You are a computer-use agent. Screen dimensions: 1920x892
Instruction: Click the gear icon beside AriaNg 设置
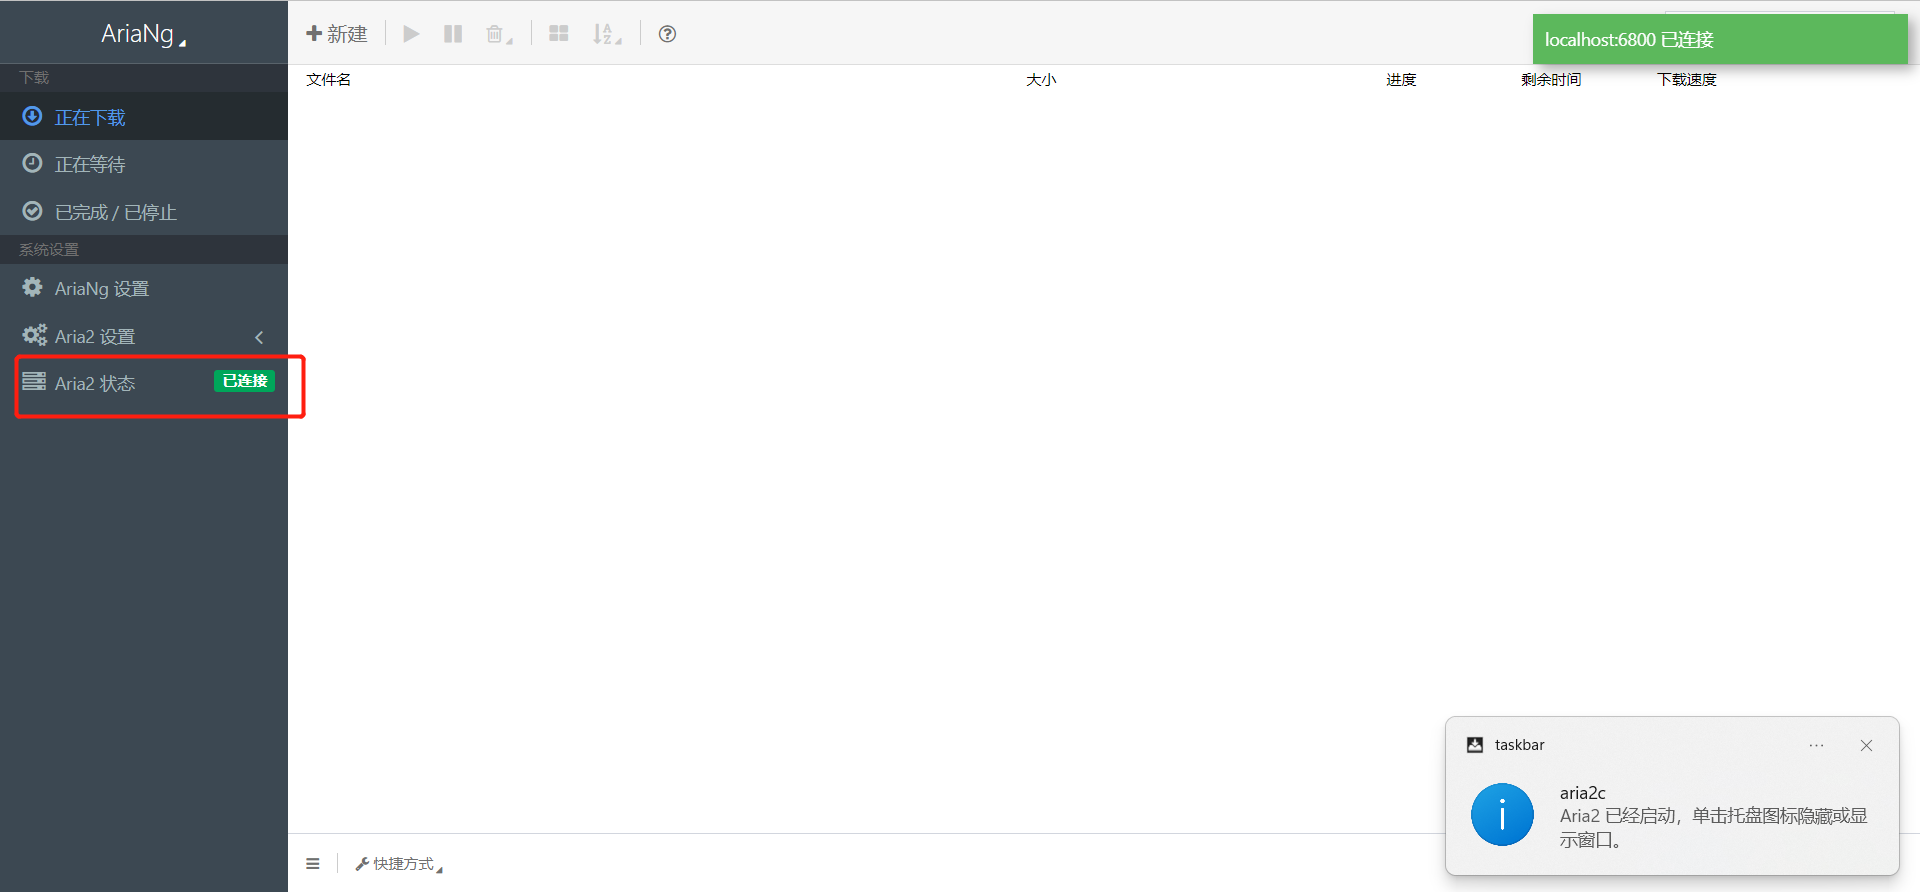tap(33, 287)
